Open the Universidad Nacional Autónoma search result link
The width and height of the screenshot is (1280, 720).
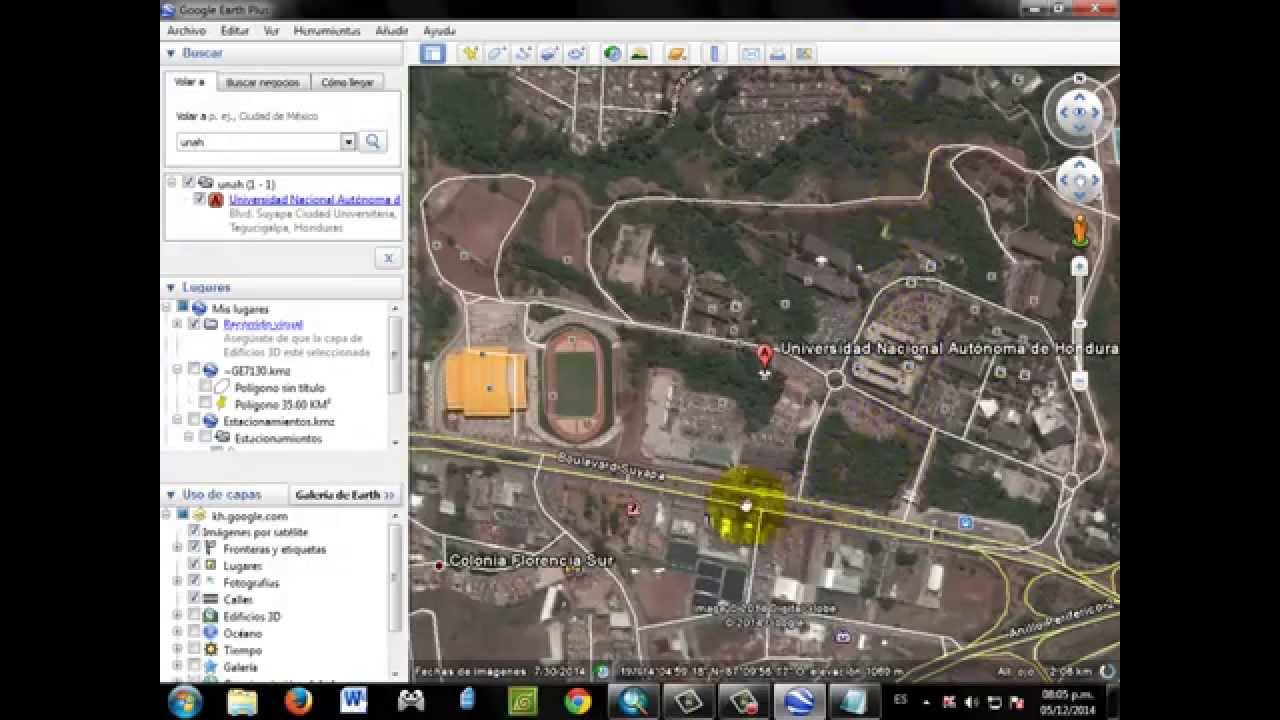(315, 200)
